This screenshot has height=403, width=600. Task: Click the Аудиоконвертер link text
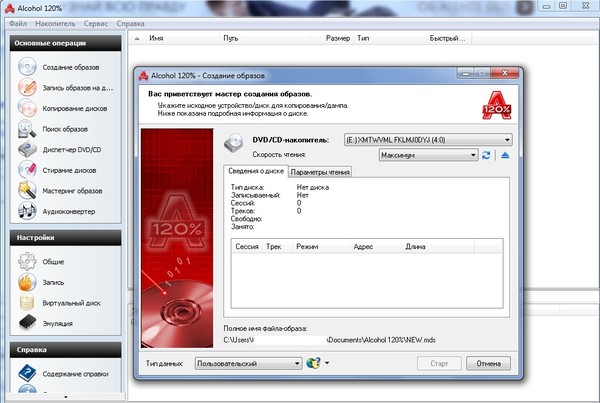68,211
